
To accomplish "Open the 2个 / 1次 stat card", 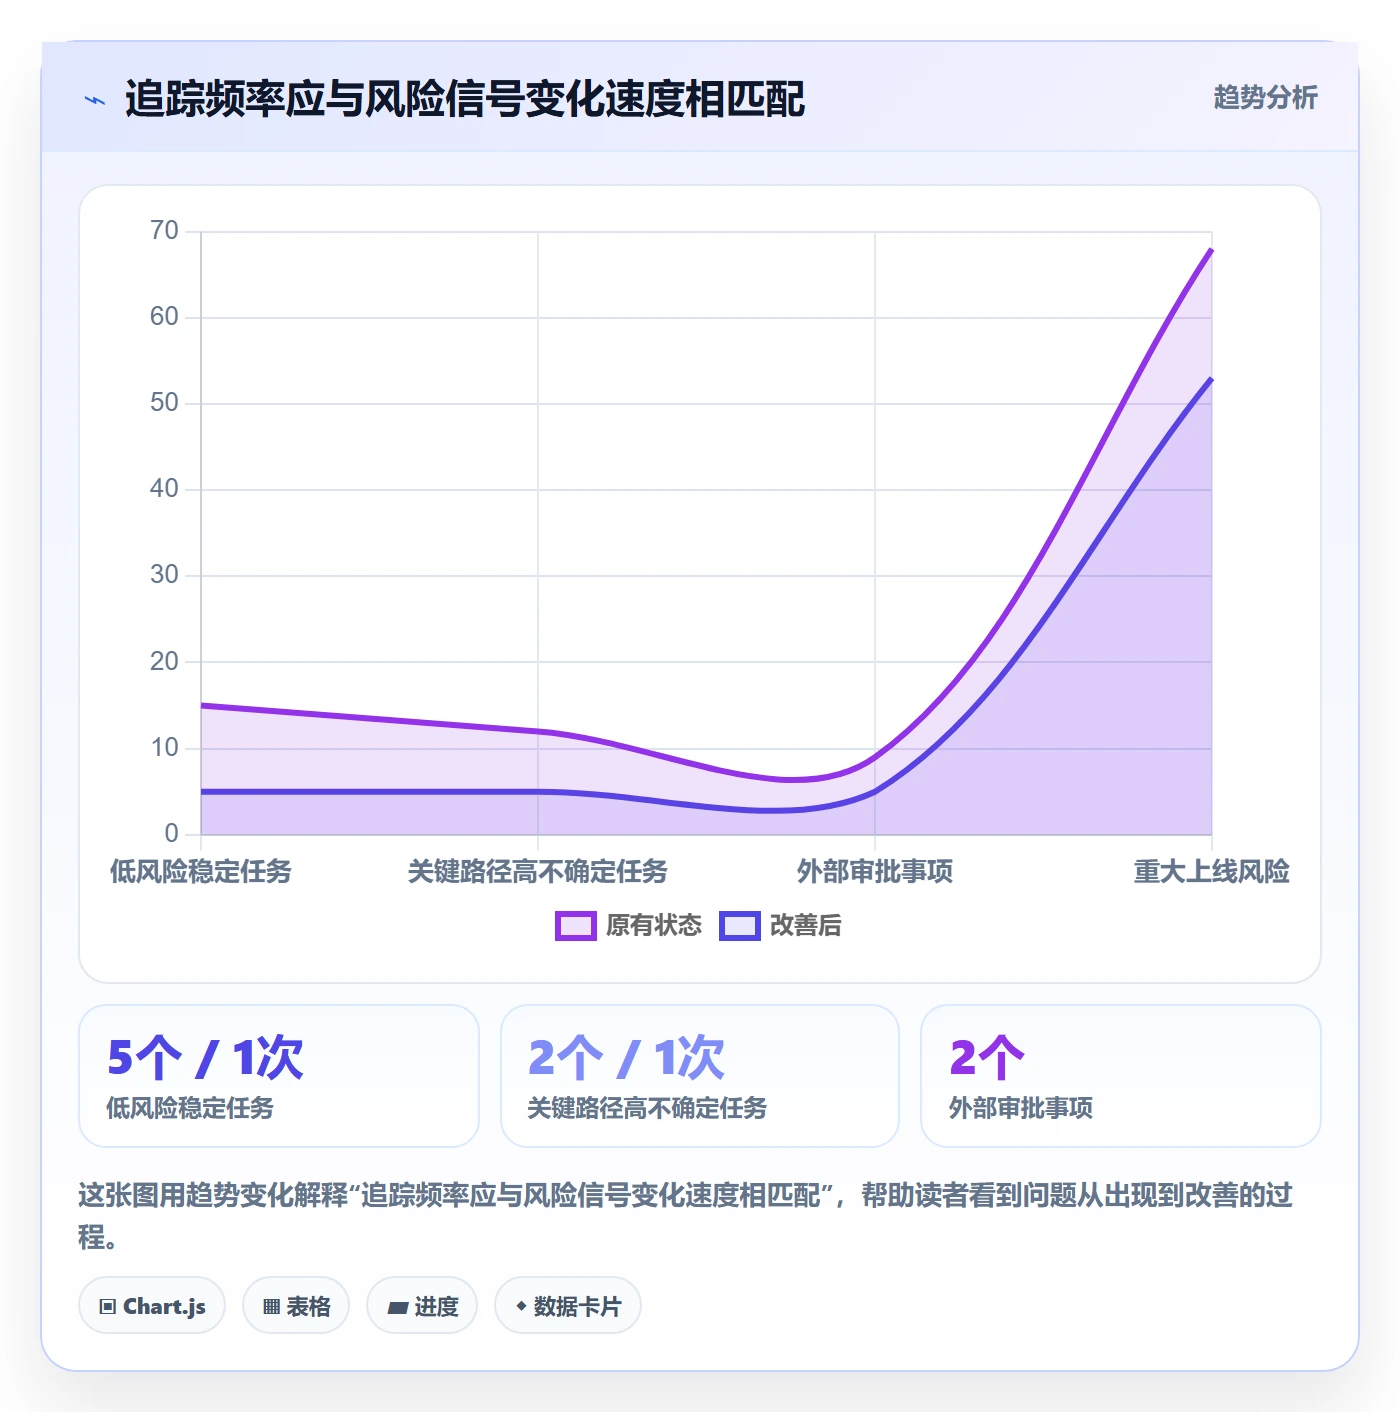I will [700, 1076].
